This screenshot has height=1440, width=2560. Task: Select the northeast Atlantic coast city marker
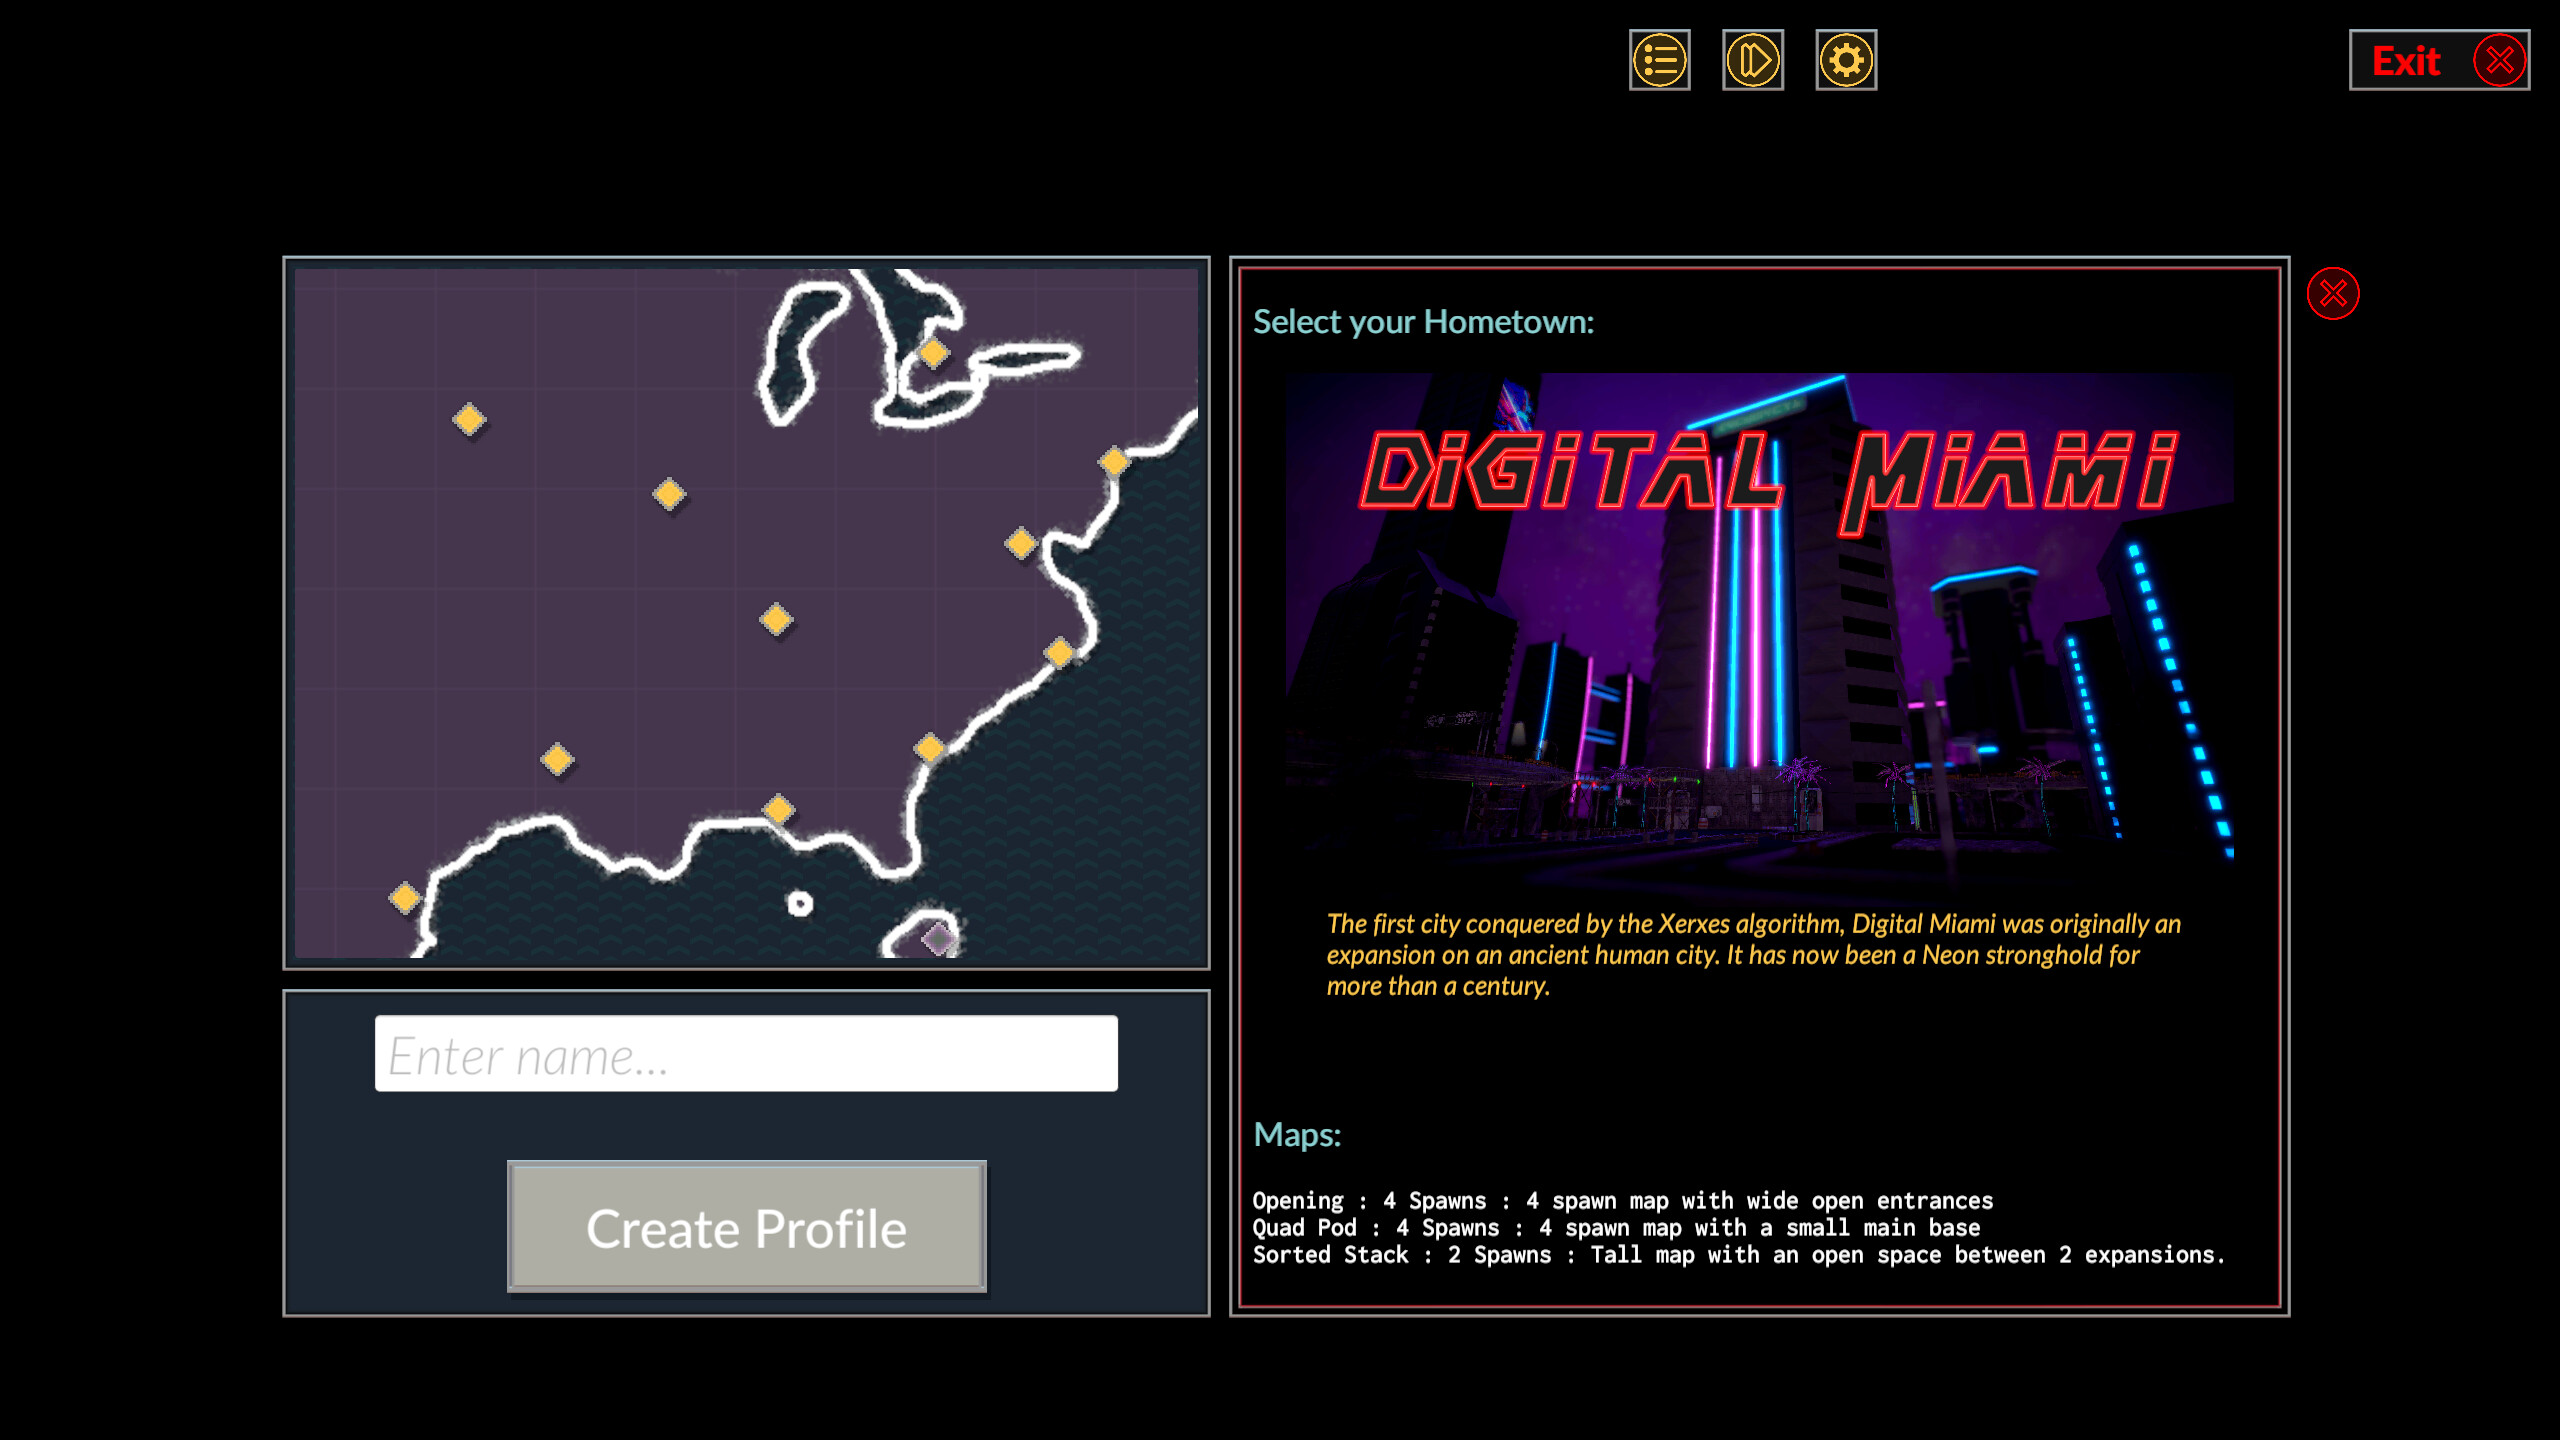click(1112, 462)
